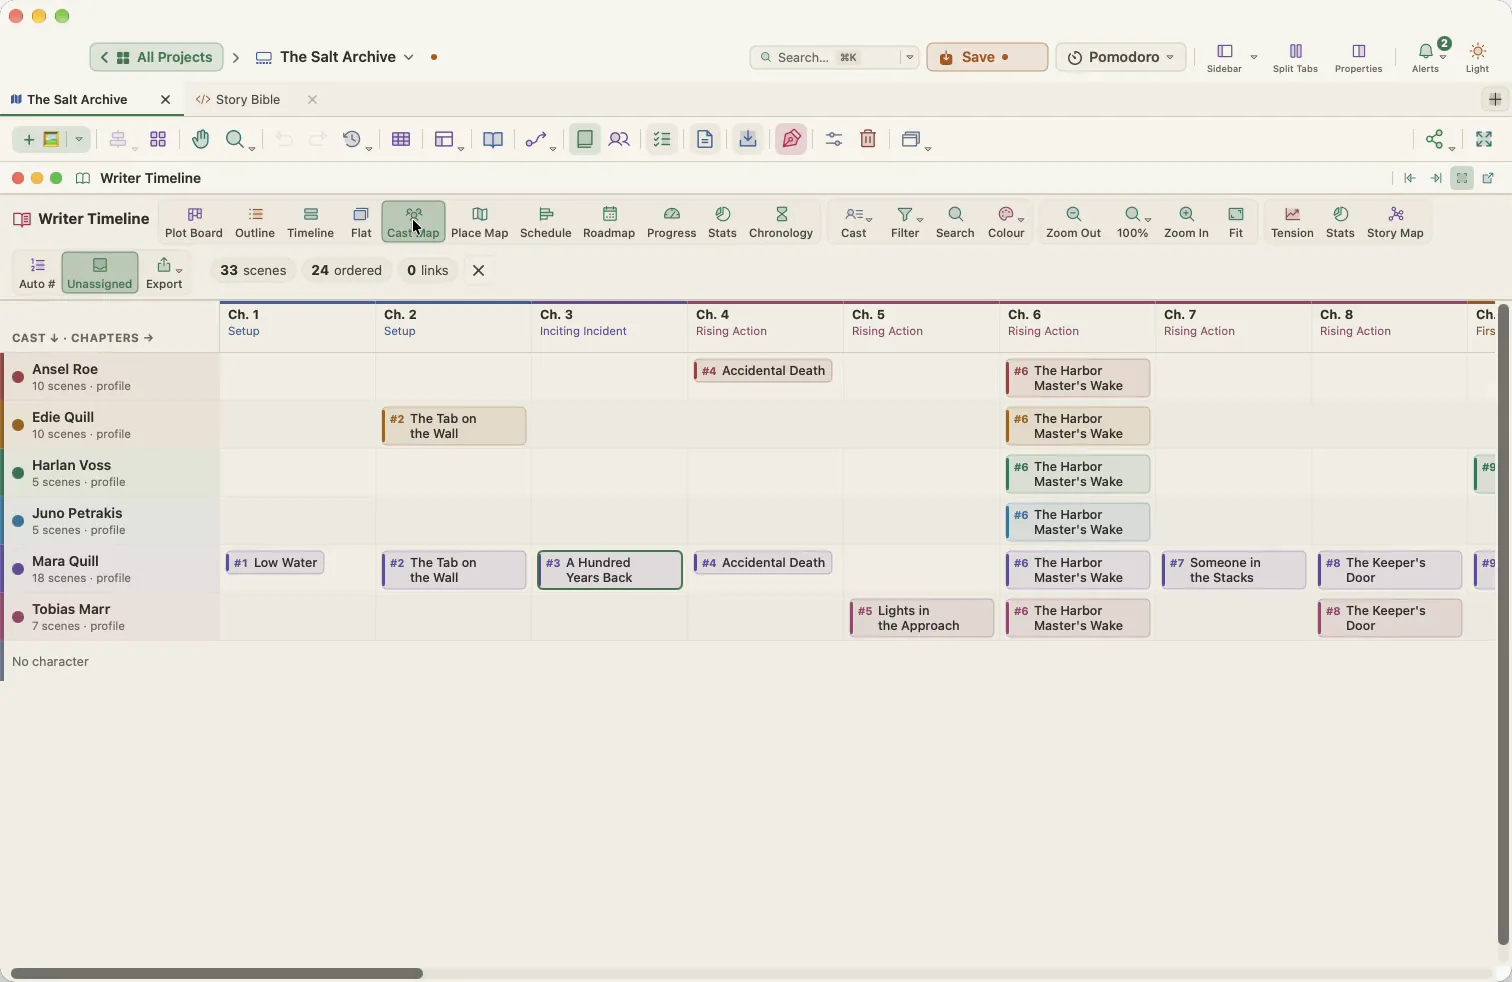Switch to the Outline view
This screenshot has width=1512, height=982.
255,222
